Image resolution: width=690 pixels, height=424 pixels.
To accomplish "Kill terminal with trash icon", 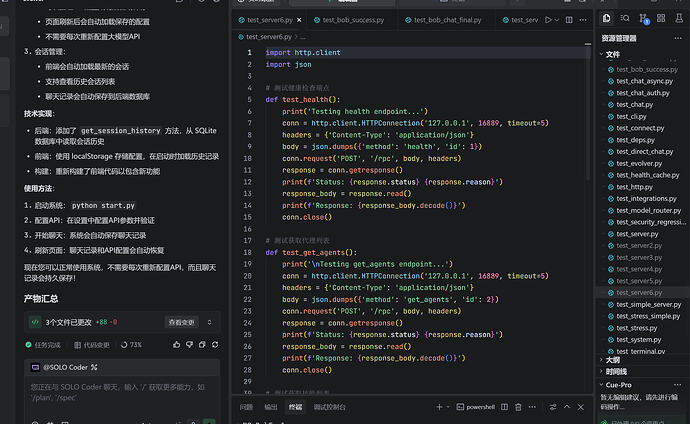I will coord(518,407).
